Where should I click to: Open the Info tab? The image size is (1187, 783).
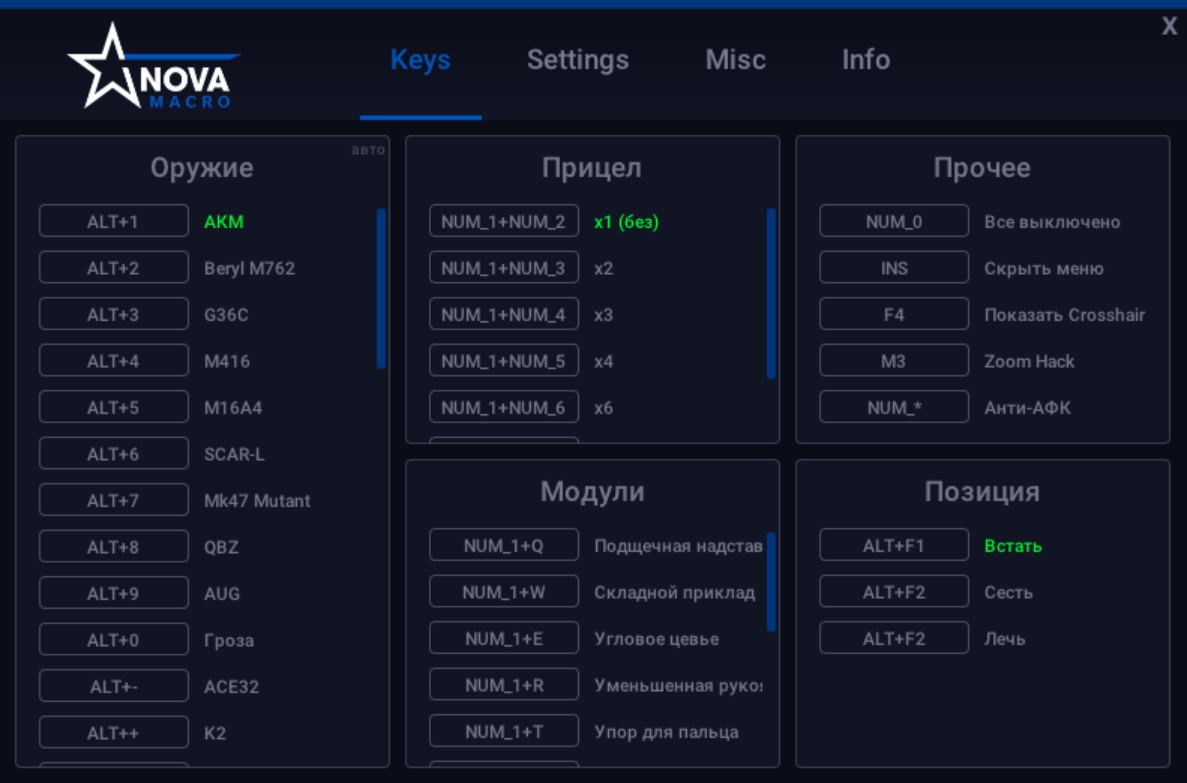865,60
